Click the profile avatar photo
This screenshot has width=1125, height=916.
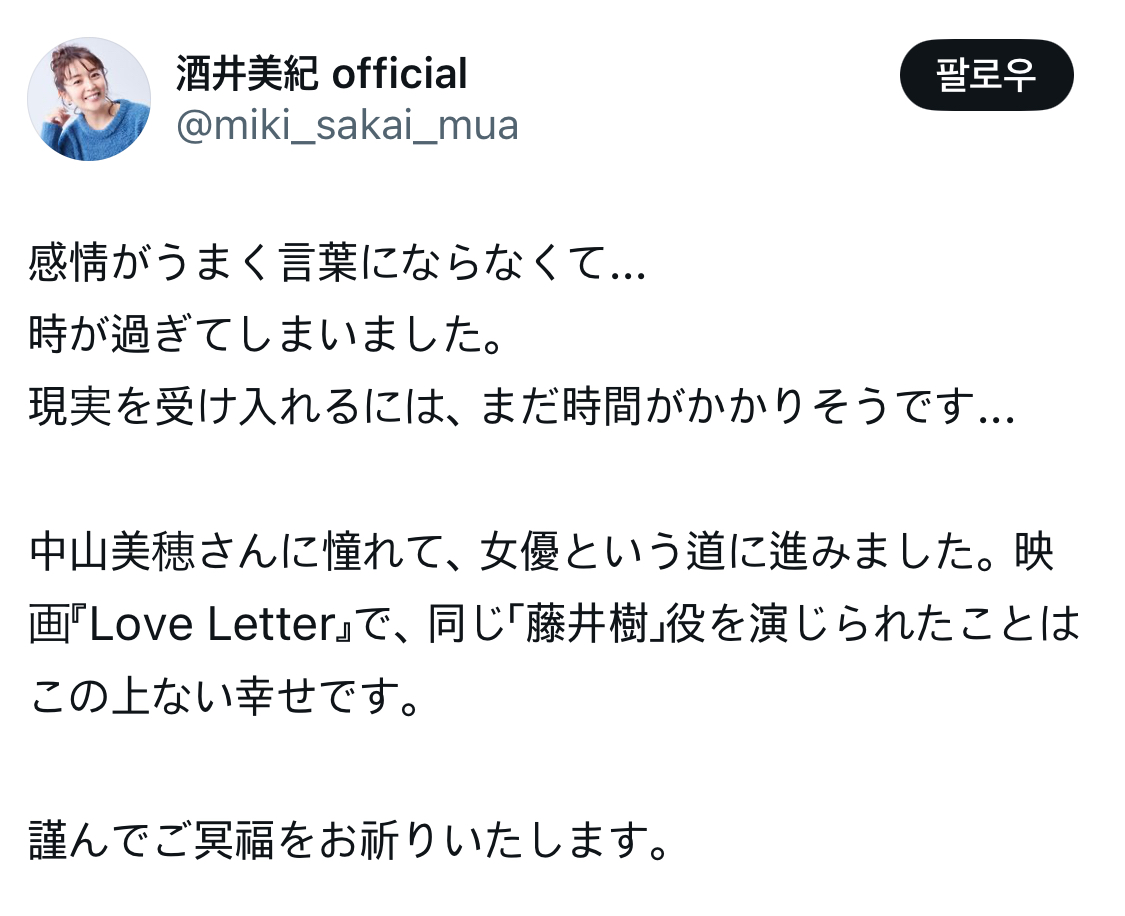[88, 99]
